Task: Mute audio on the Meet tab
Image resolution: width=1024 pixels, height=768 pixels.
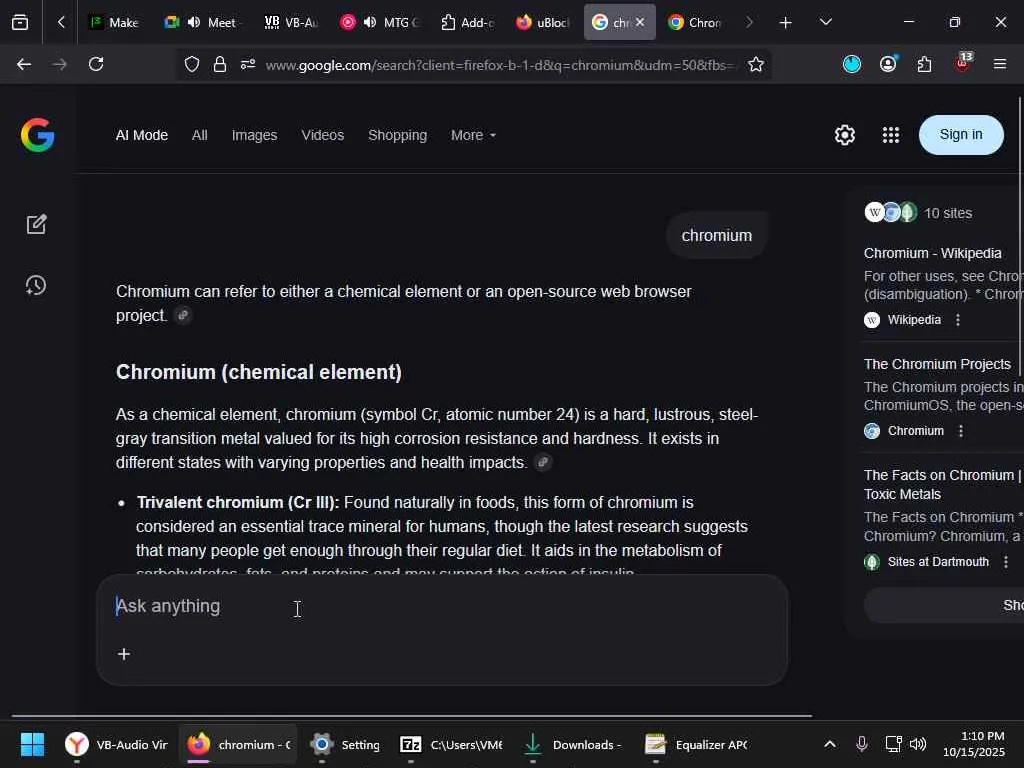Action: tap(194, 22)
